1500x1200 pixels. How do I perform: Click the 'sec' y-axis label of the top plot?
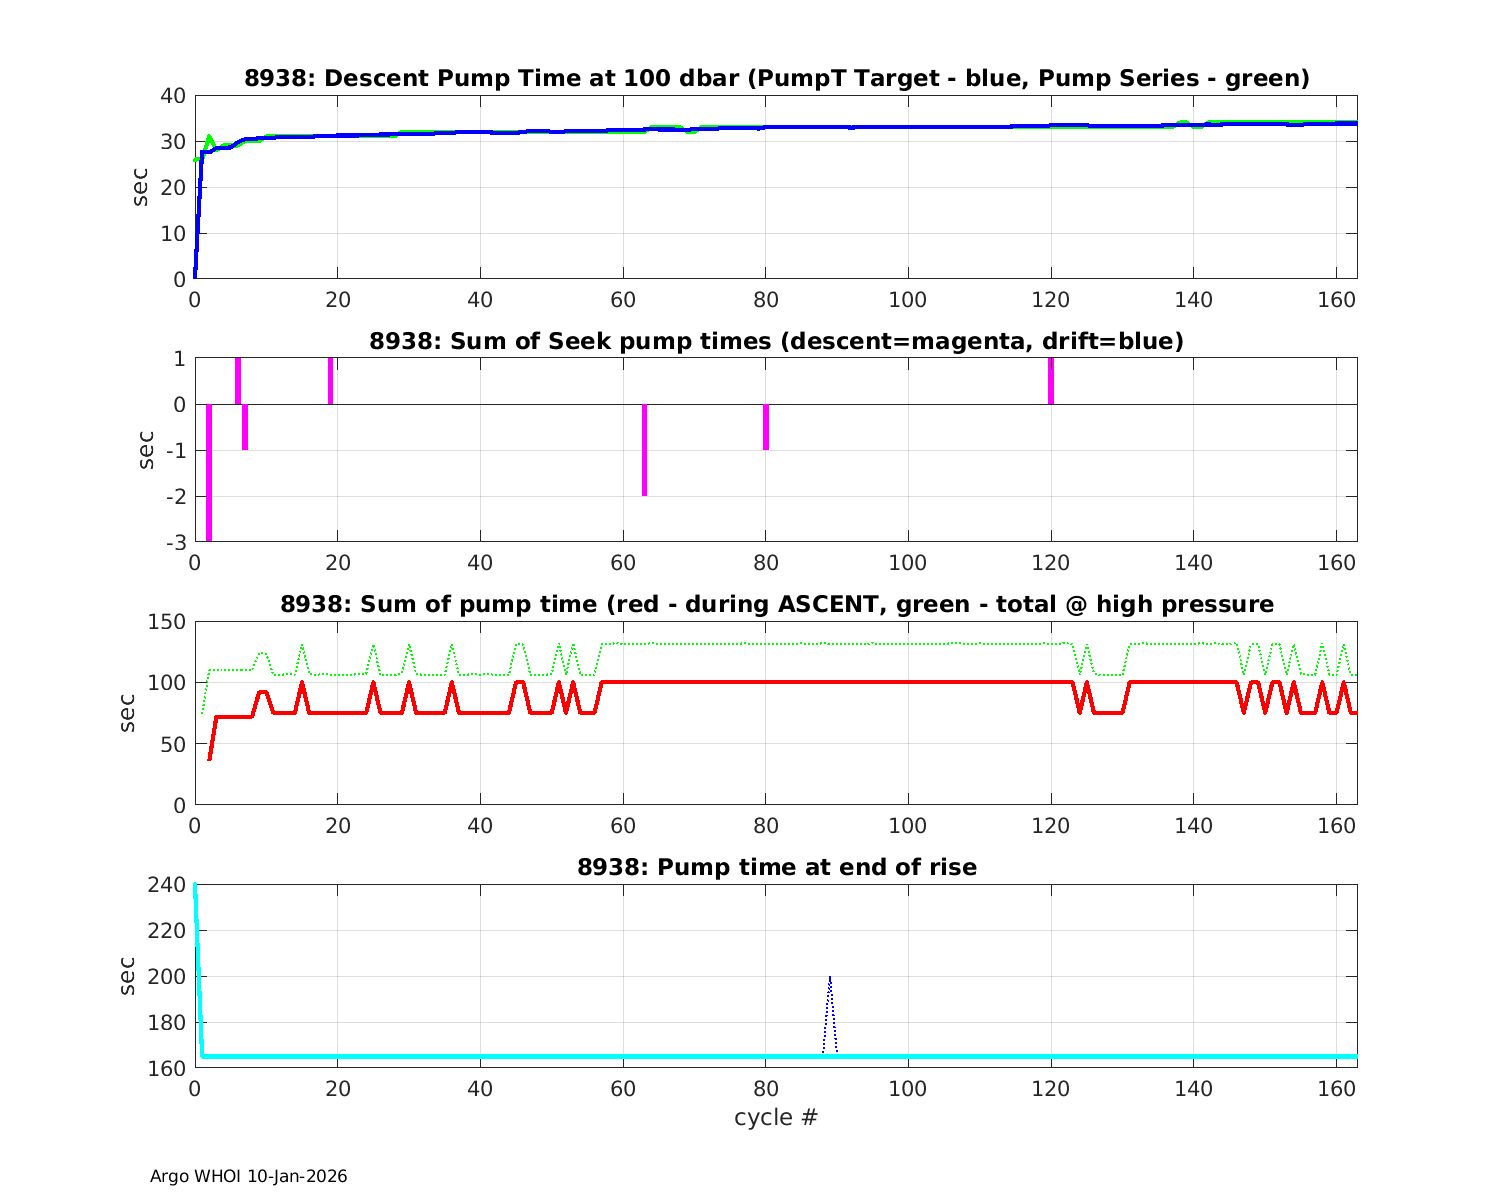(x=141, y=187)
